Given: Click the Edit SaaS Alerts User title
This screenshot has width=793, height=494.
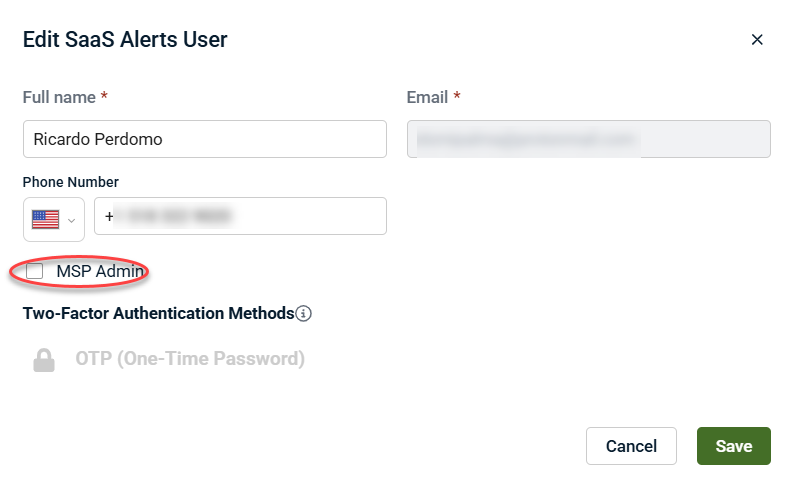Looking at the screenshot, I should pyautogui.click(x=125, y=40).
